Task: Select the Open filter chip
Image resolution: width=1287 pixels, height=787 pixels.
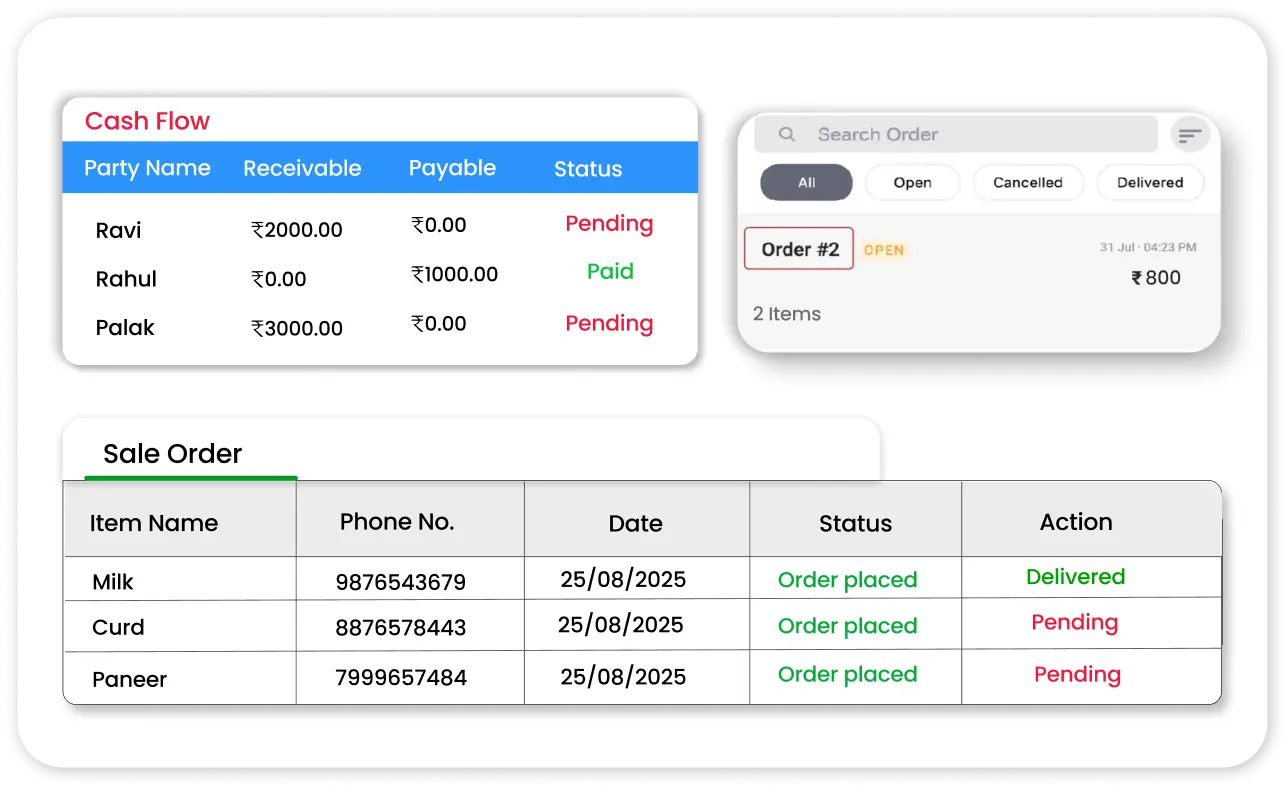Action: [x=912, y=183]
